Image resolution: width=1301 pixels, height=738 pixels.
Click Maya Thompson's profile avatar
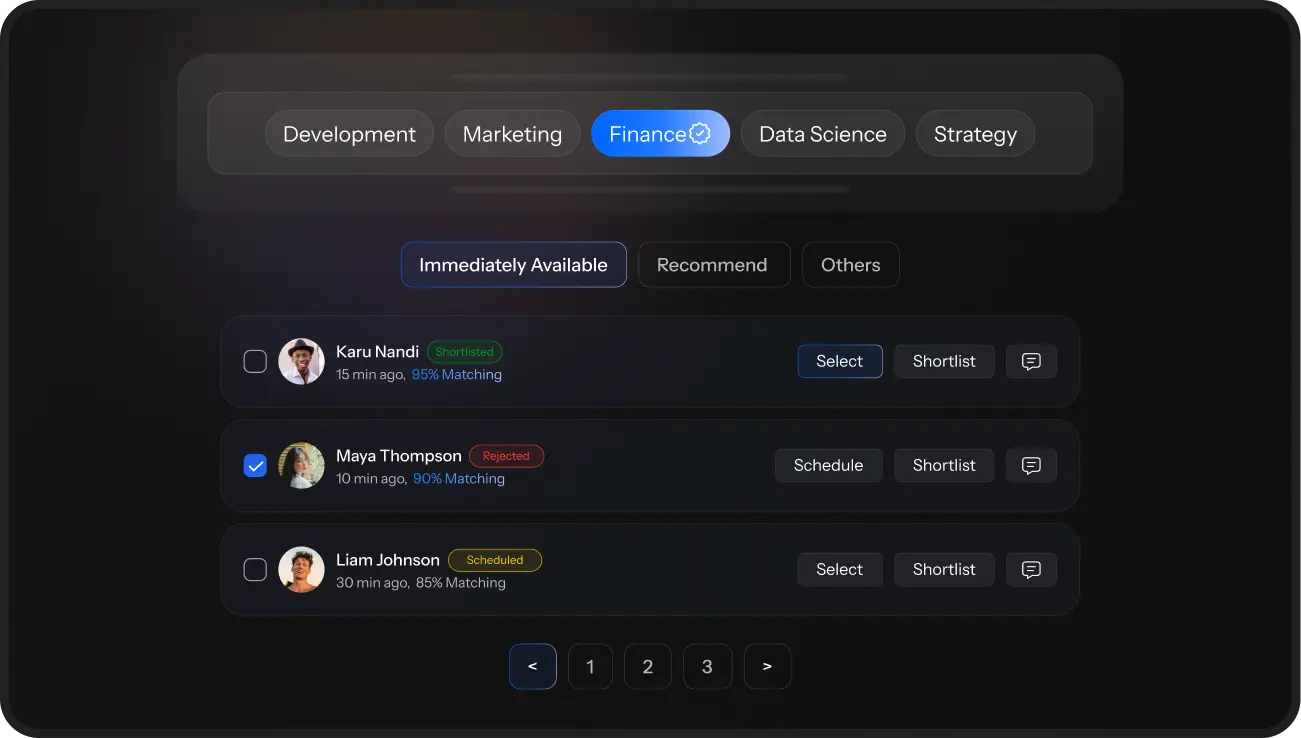301,466
